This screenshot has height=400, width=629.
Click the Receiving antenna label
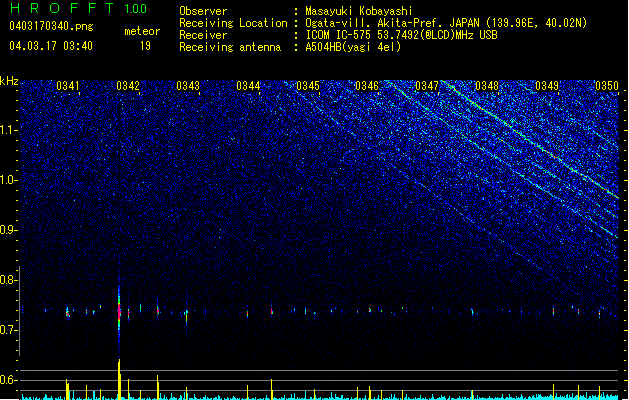pos(230,47)
